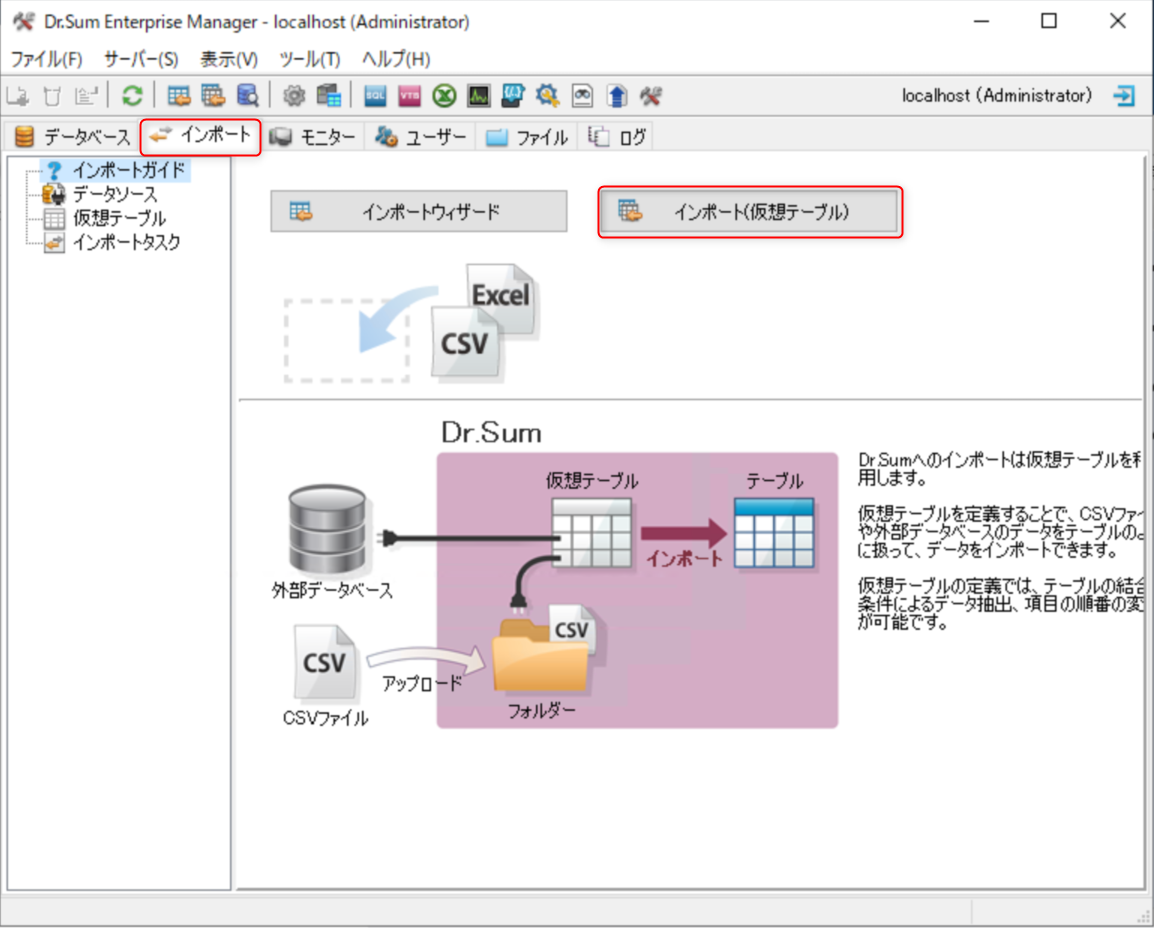Viewport: 1154px width, 928px height.
Task: Click the インポート(仮想テーブル) button
Action: pyautogui.click(x=750, y=212)
